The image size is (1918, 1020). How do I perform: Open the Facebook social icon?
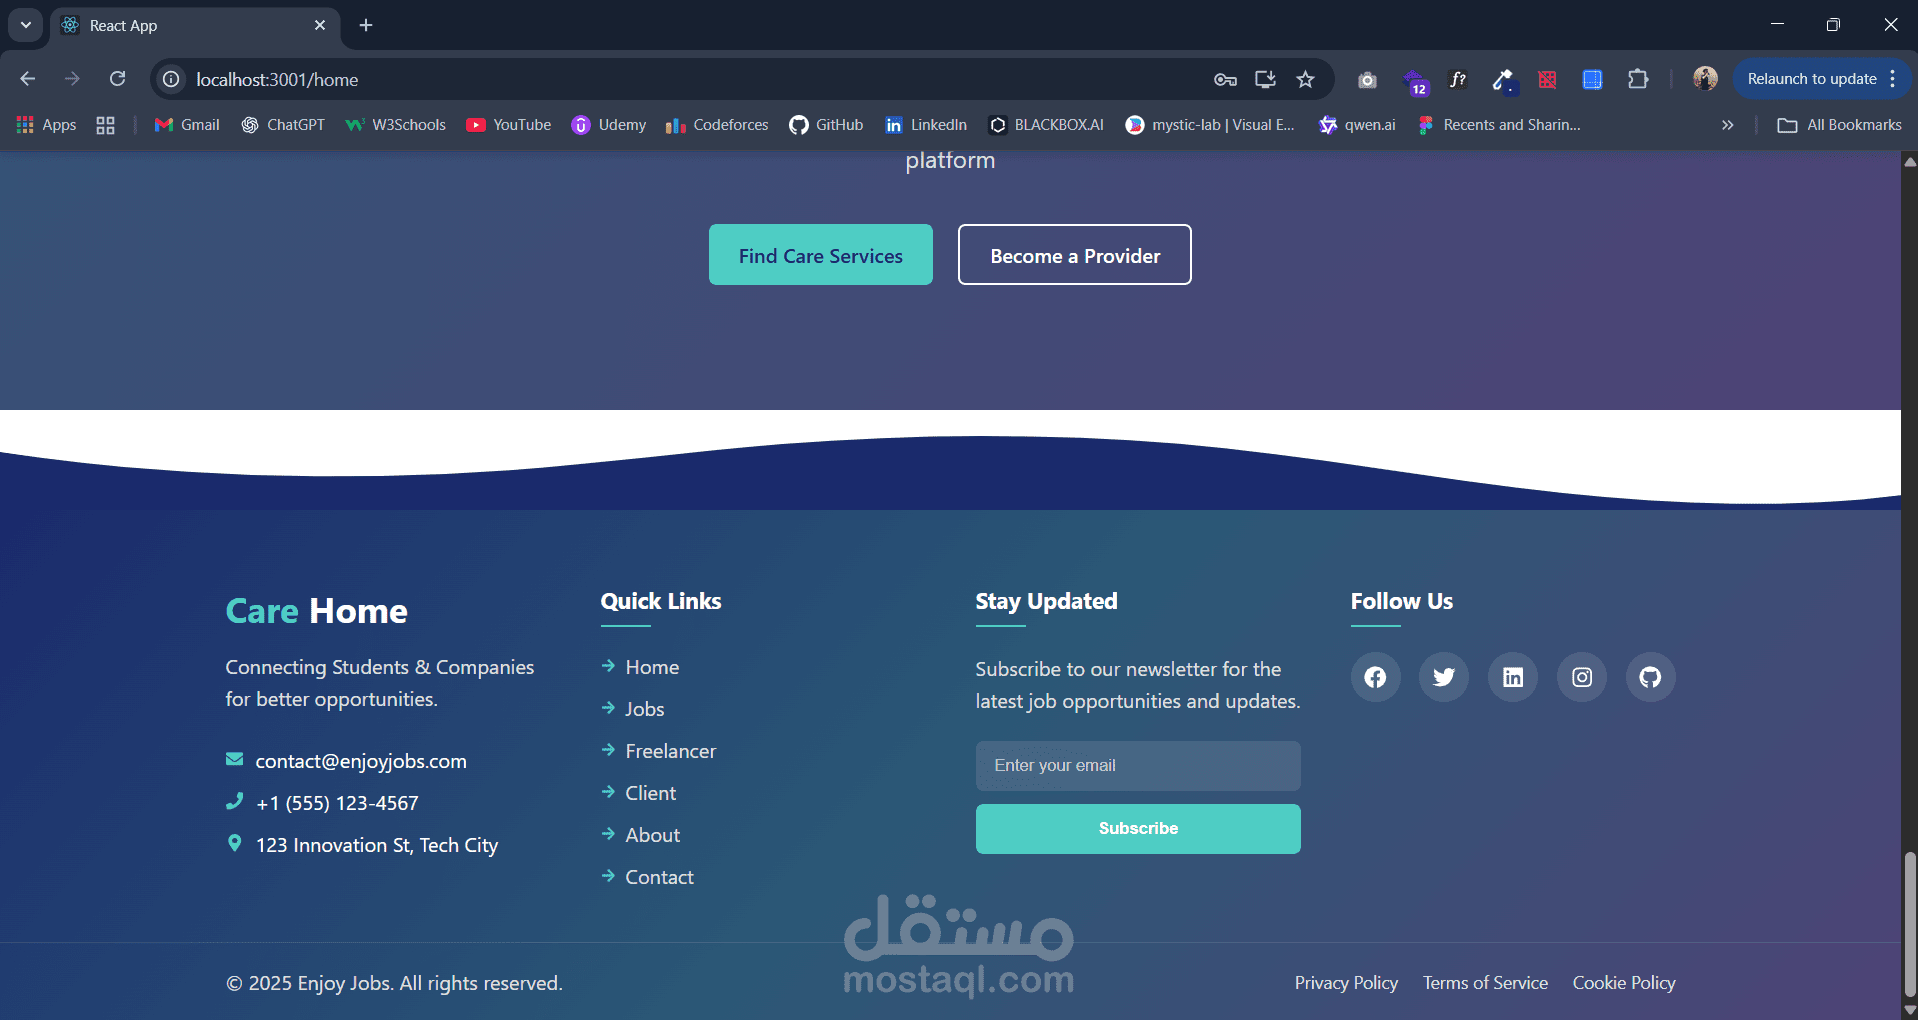click(1375, 677)
